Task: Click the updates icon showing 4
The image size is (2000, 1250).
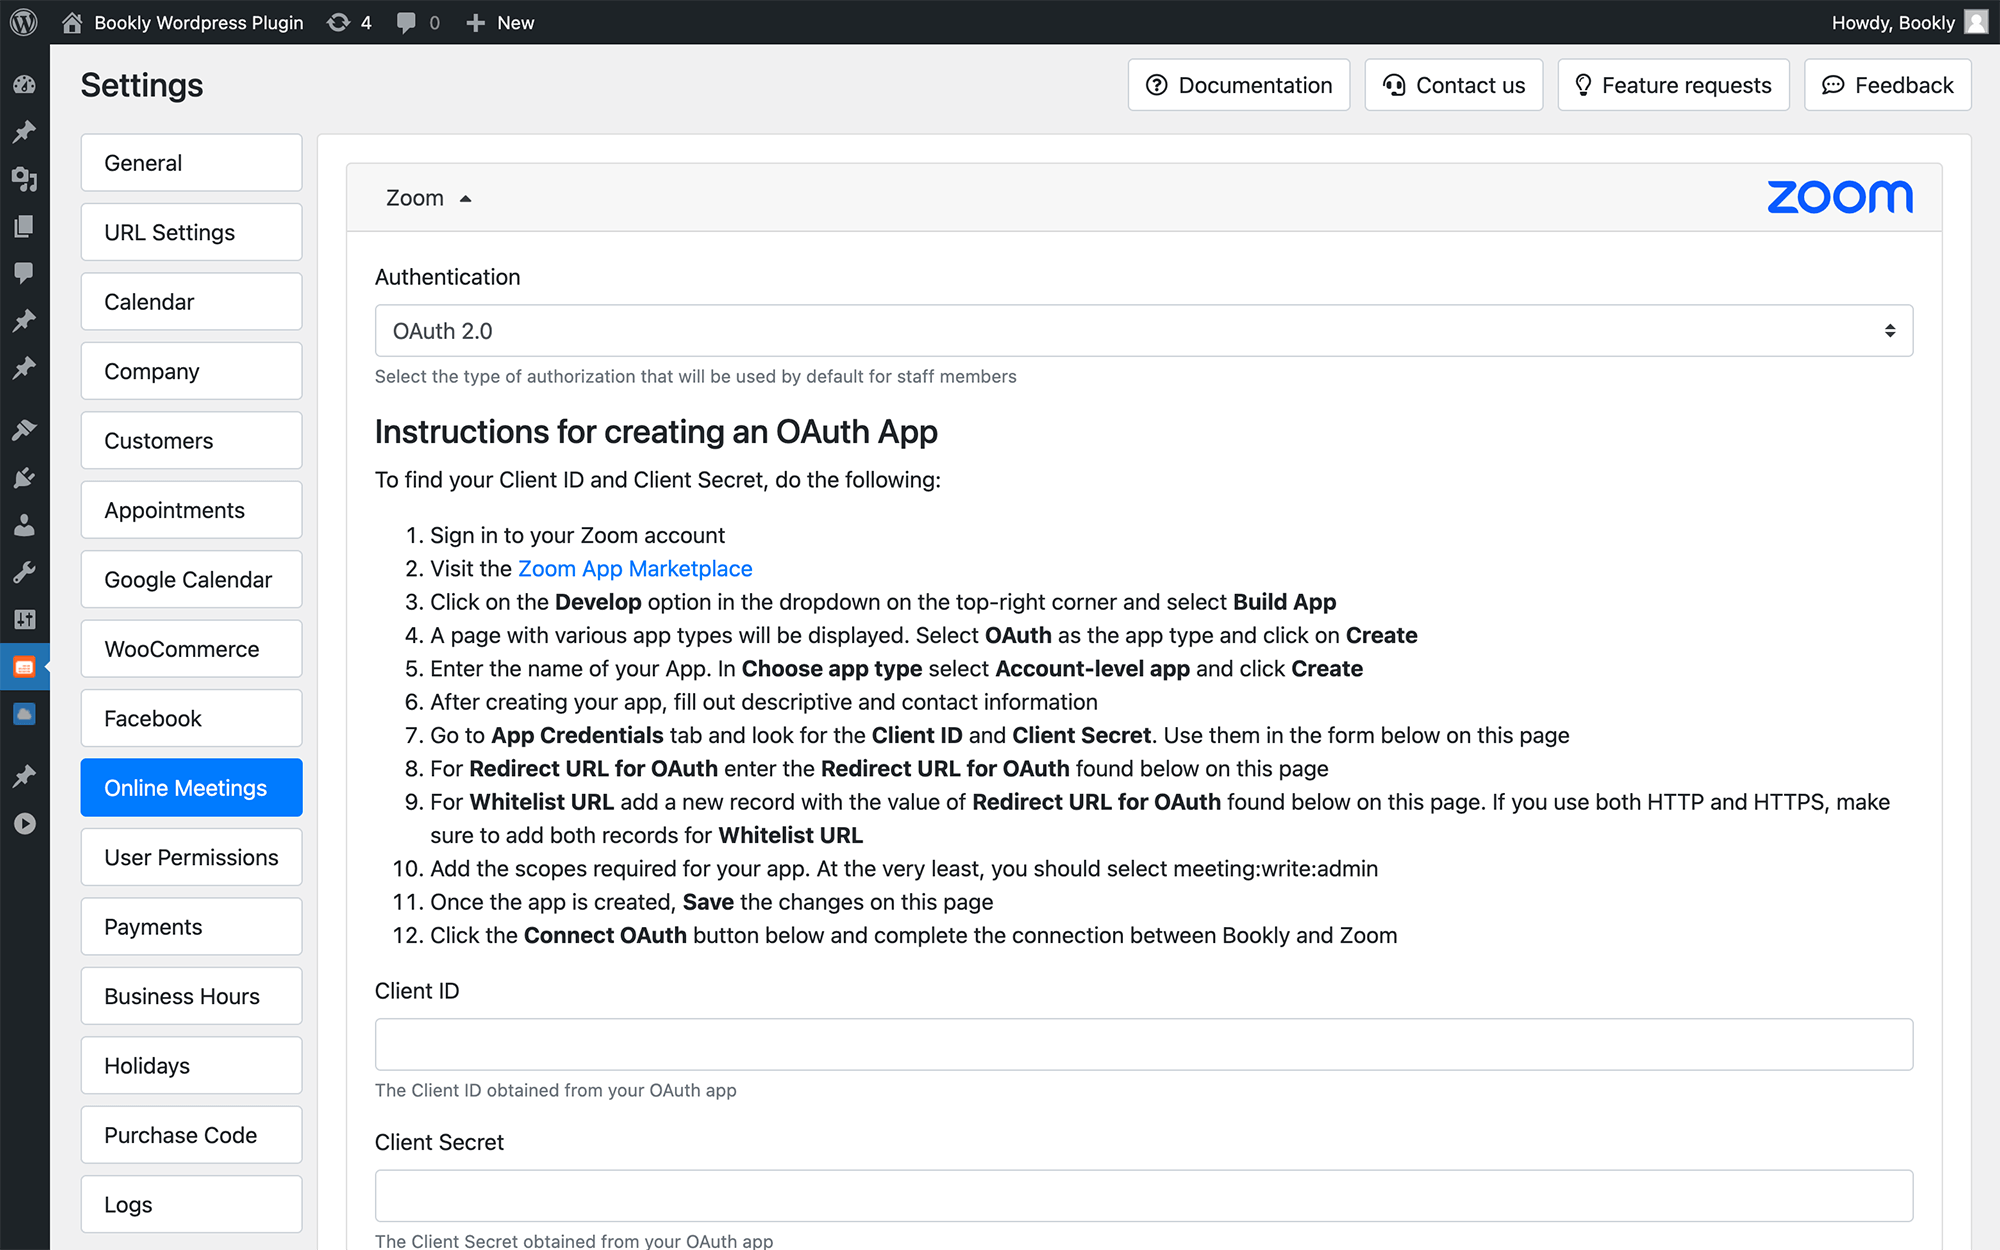Action: point(349,22)
